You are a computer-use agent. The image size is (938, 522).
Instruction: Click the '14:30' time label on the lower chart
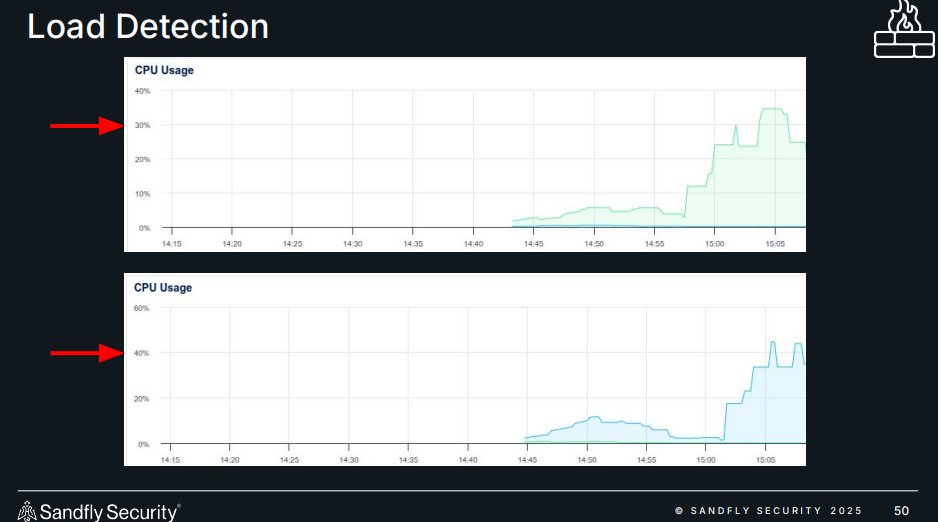(x=349, y=460)
